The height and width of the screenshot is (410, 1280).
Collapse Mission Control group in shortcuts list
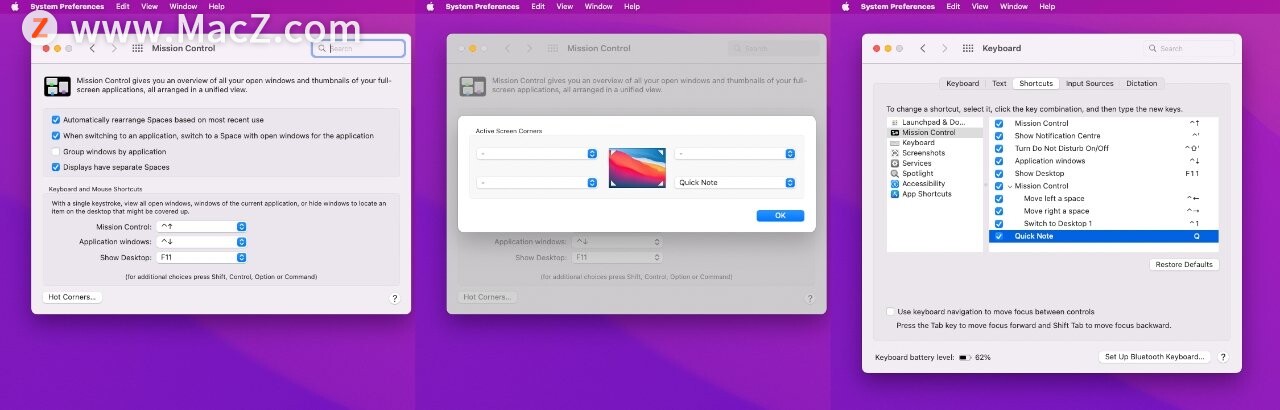pos(1009,186)
